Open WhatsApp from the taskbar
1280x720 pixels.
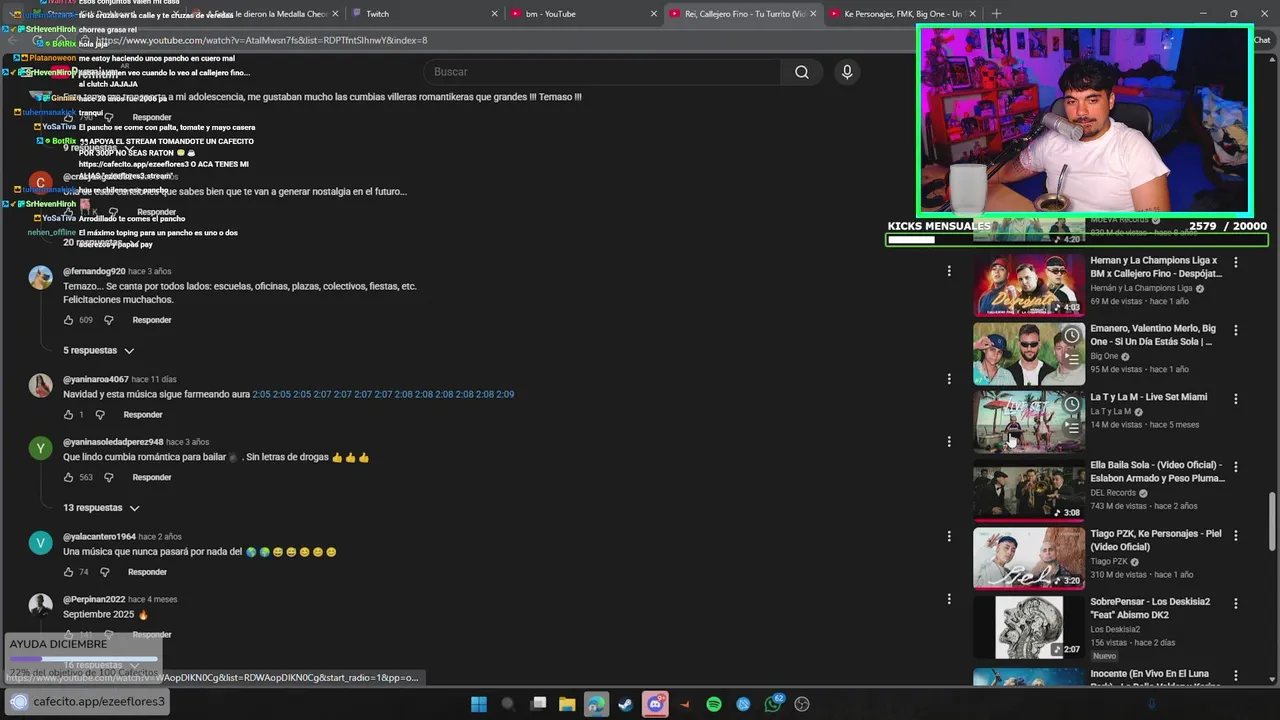[773, 704]
